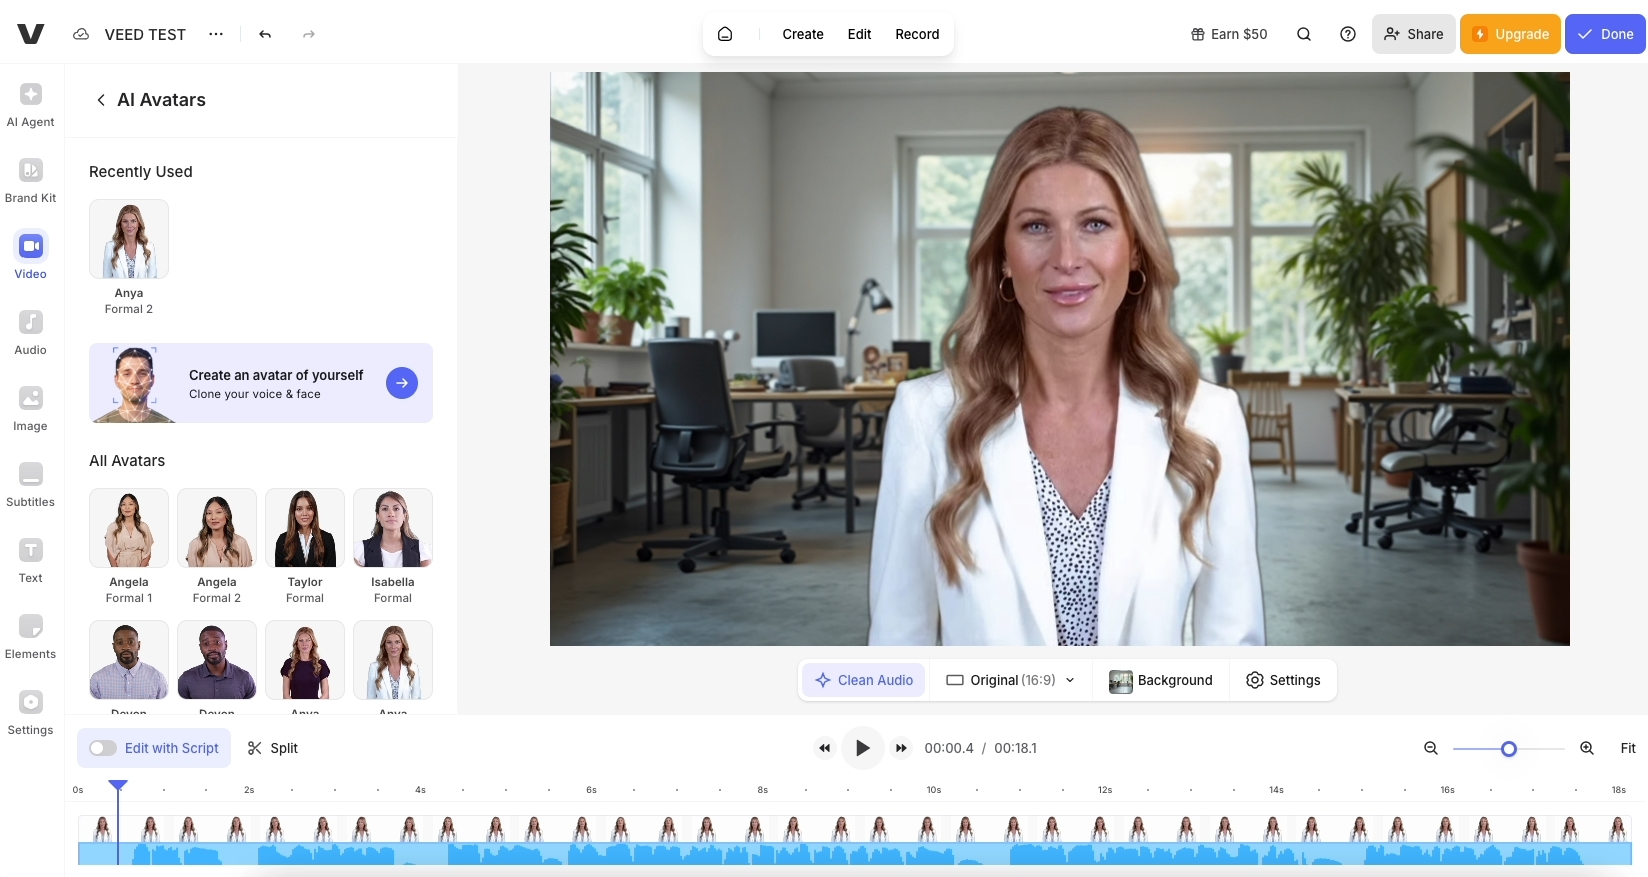Image resolution: width=1648 pixels, height=877 pixels.
Task: Open the Create menu
Action: point(802,34)
